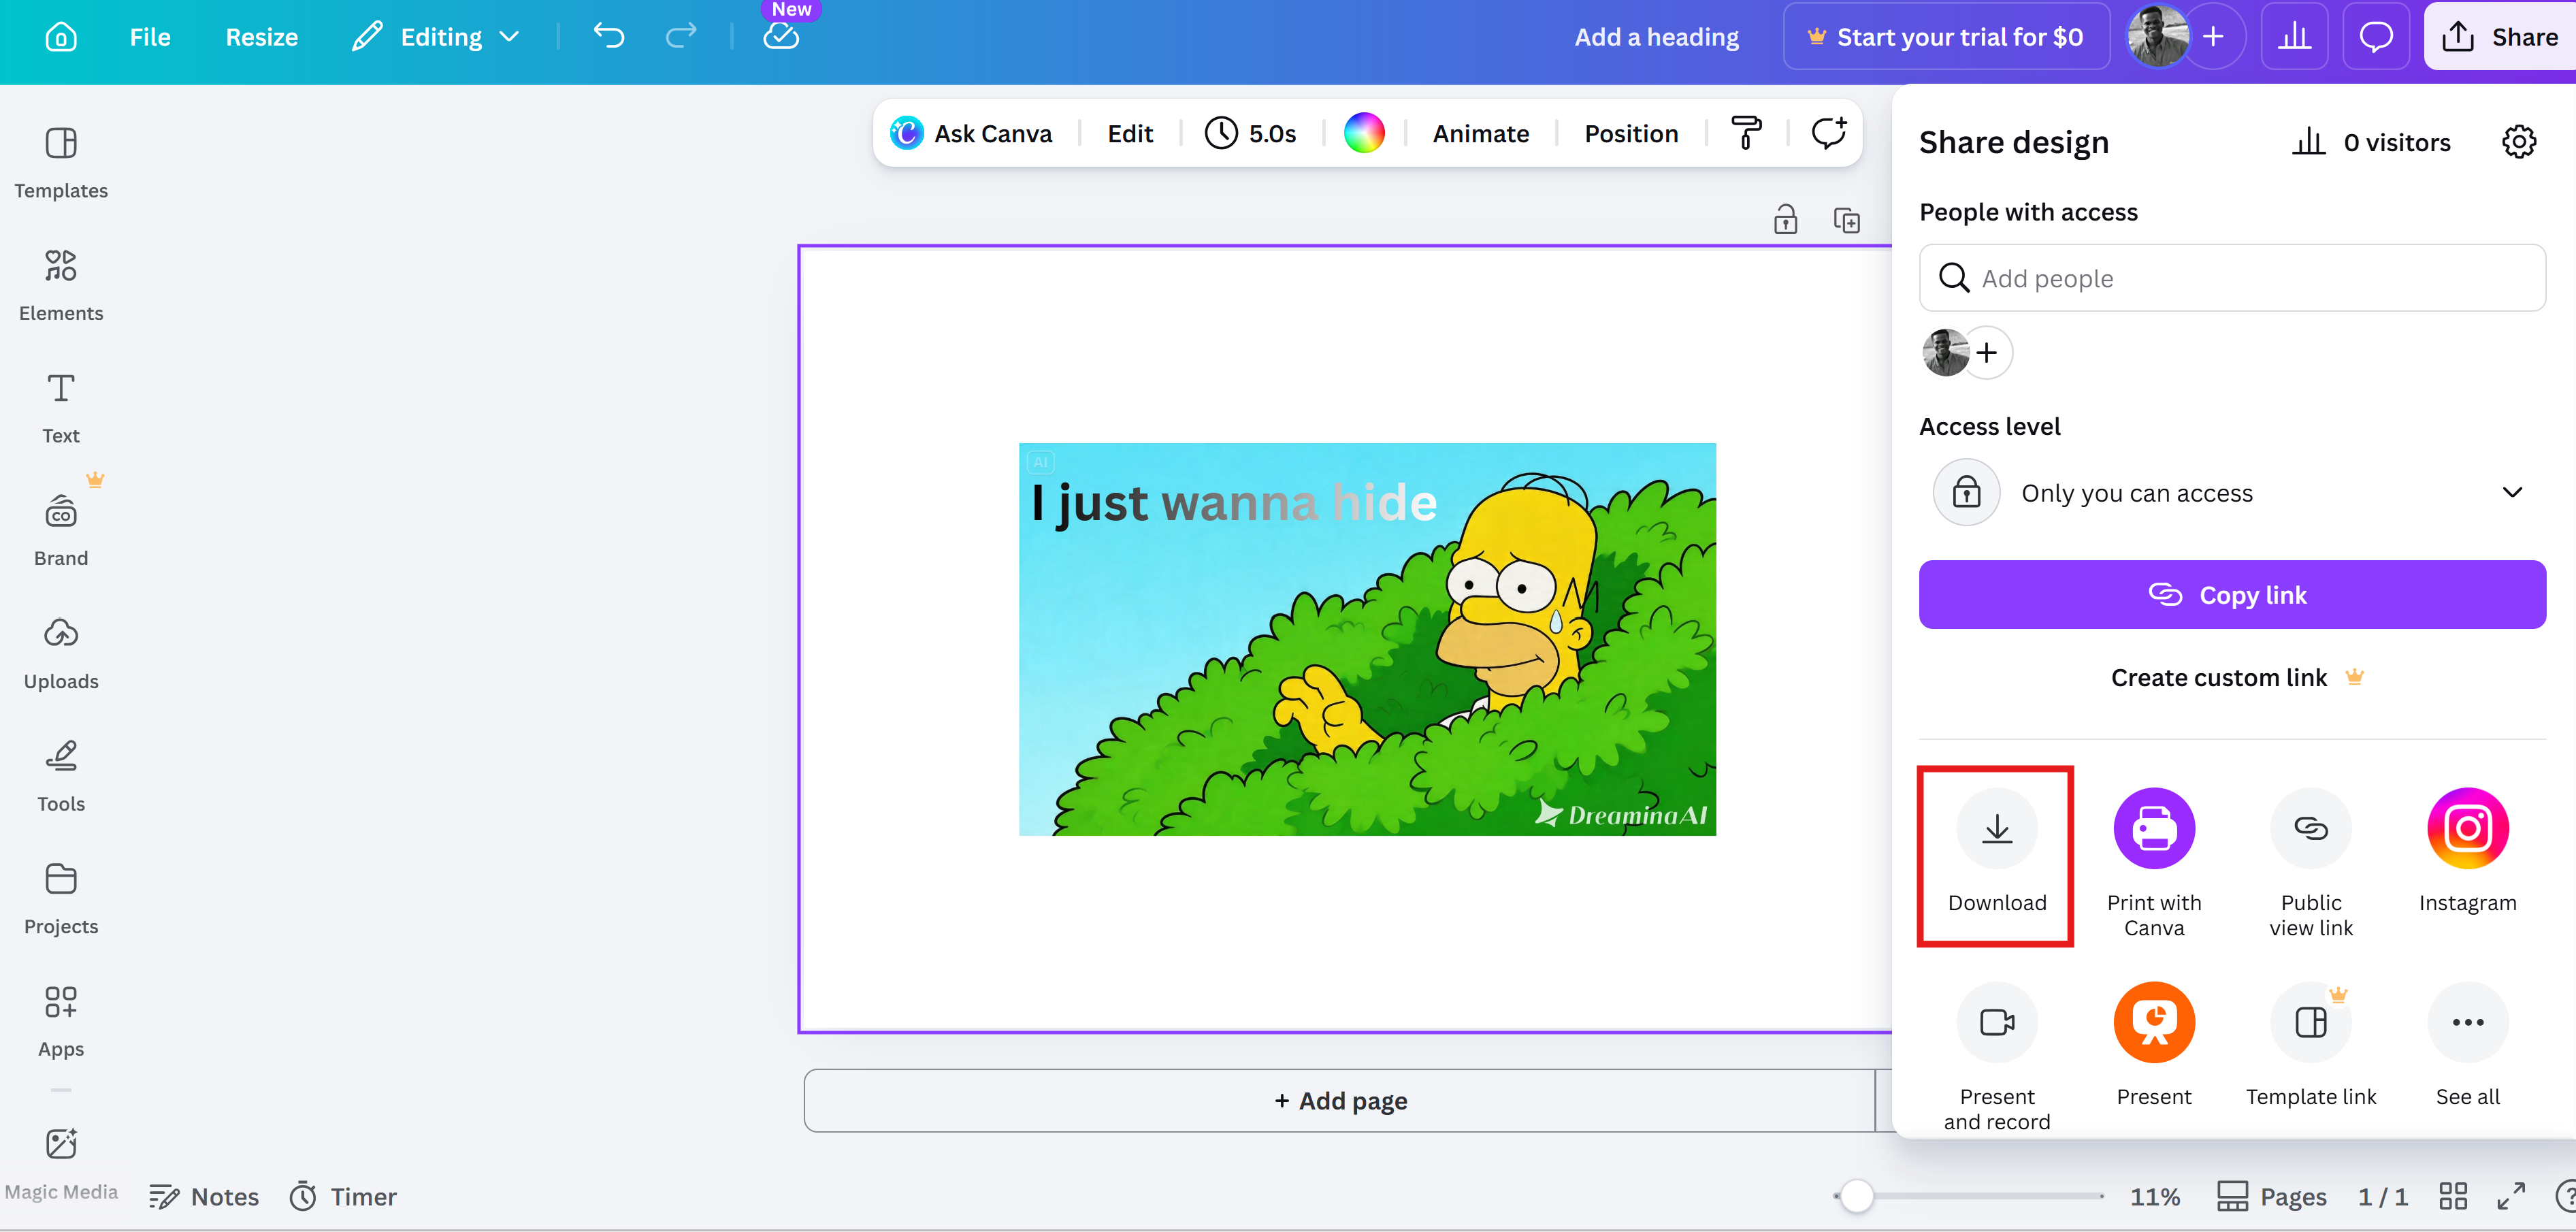Open the Uploads panel
The height and width of the screenshot is (1232, 2576).
pos(61,654)
